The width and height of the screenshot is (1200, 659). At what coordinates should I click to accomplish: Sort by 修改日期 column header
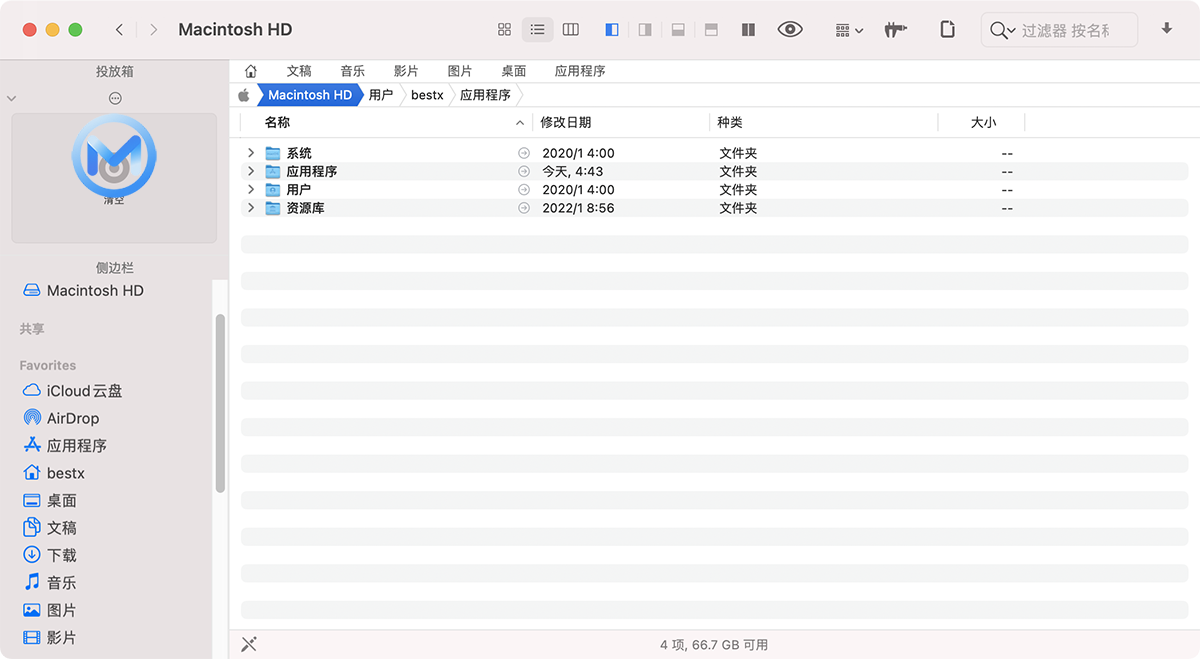(x=566, y=122)
